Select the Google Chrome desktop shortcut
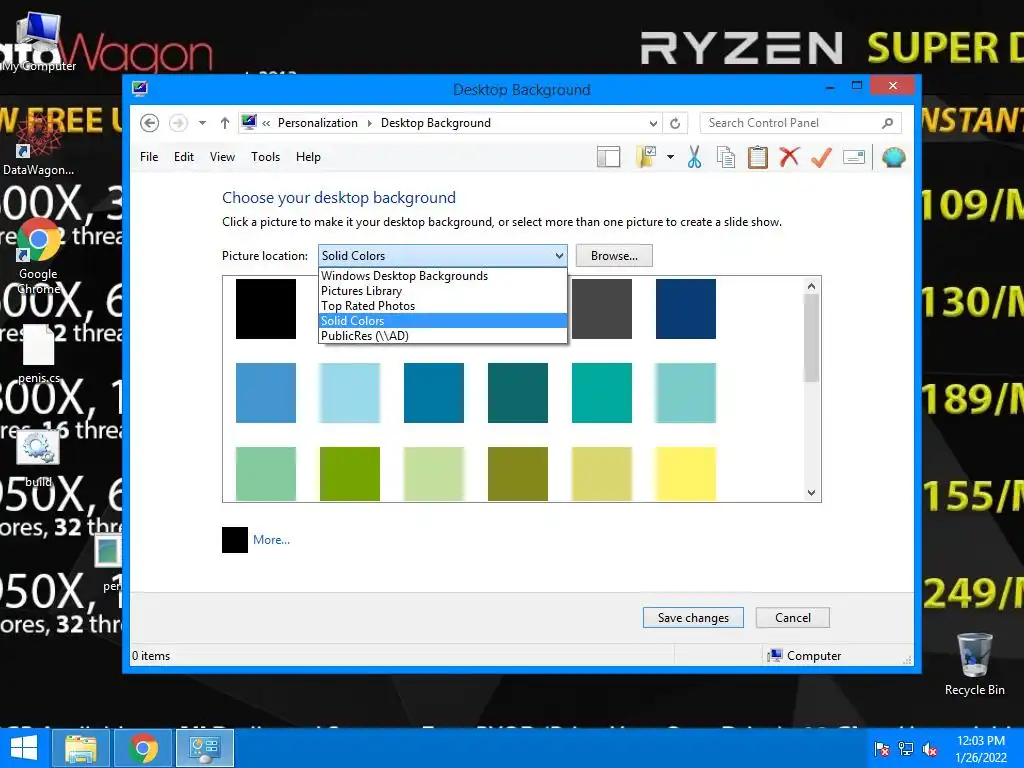The image size is (1024, 768). [38, 257]
